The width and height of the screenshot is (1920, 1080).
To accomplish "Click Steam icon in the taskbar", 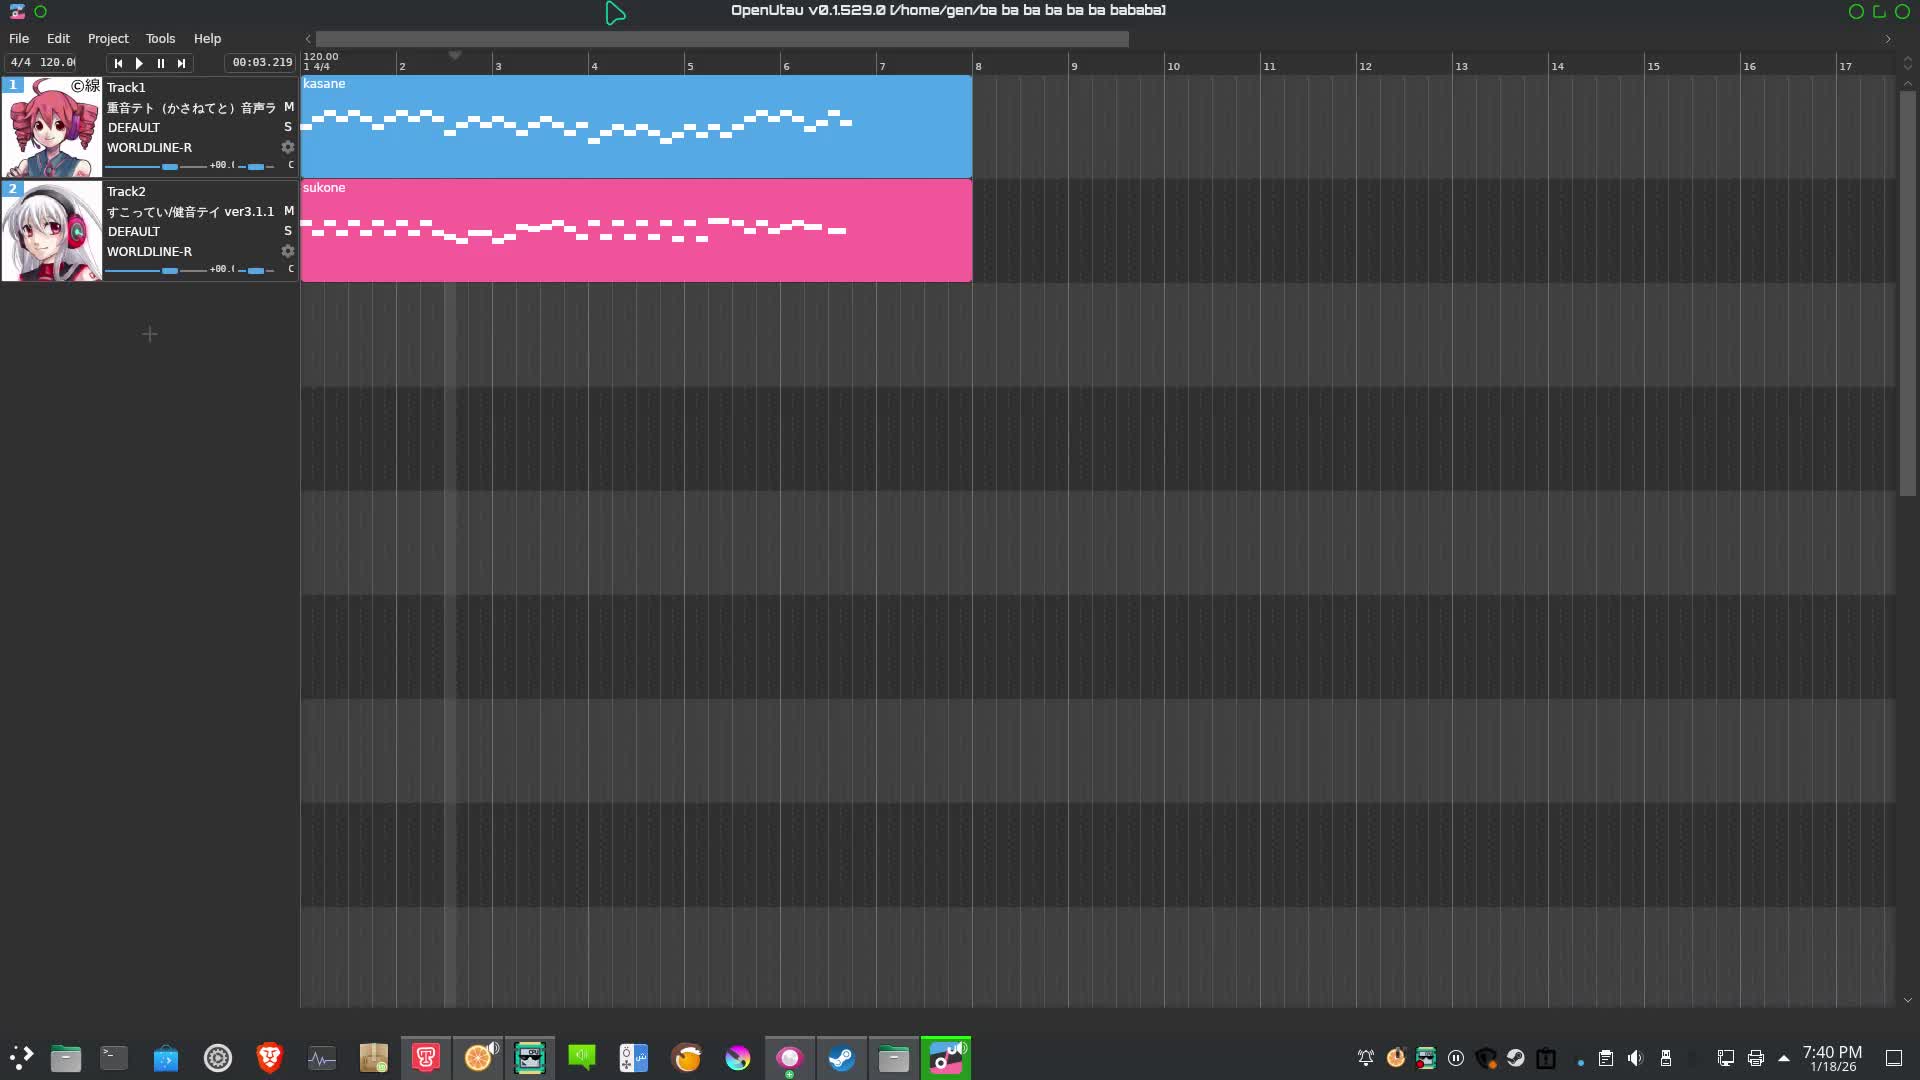I will 841,1058.
